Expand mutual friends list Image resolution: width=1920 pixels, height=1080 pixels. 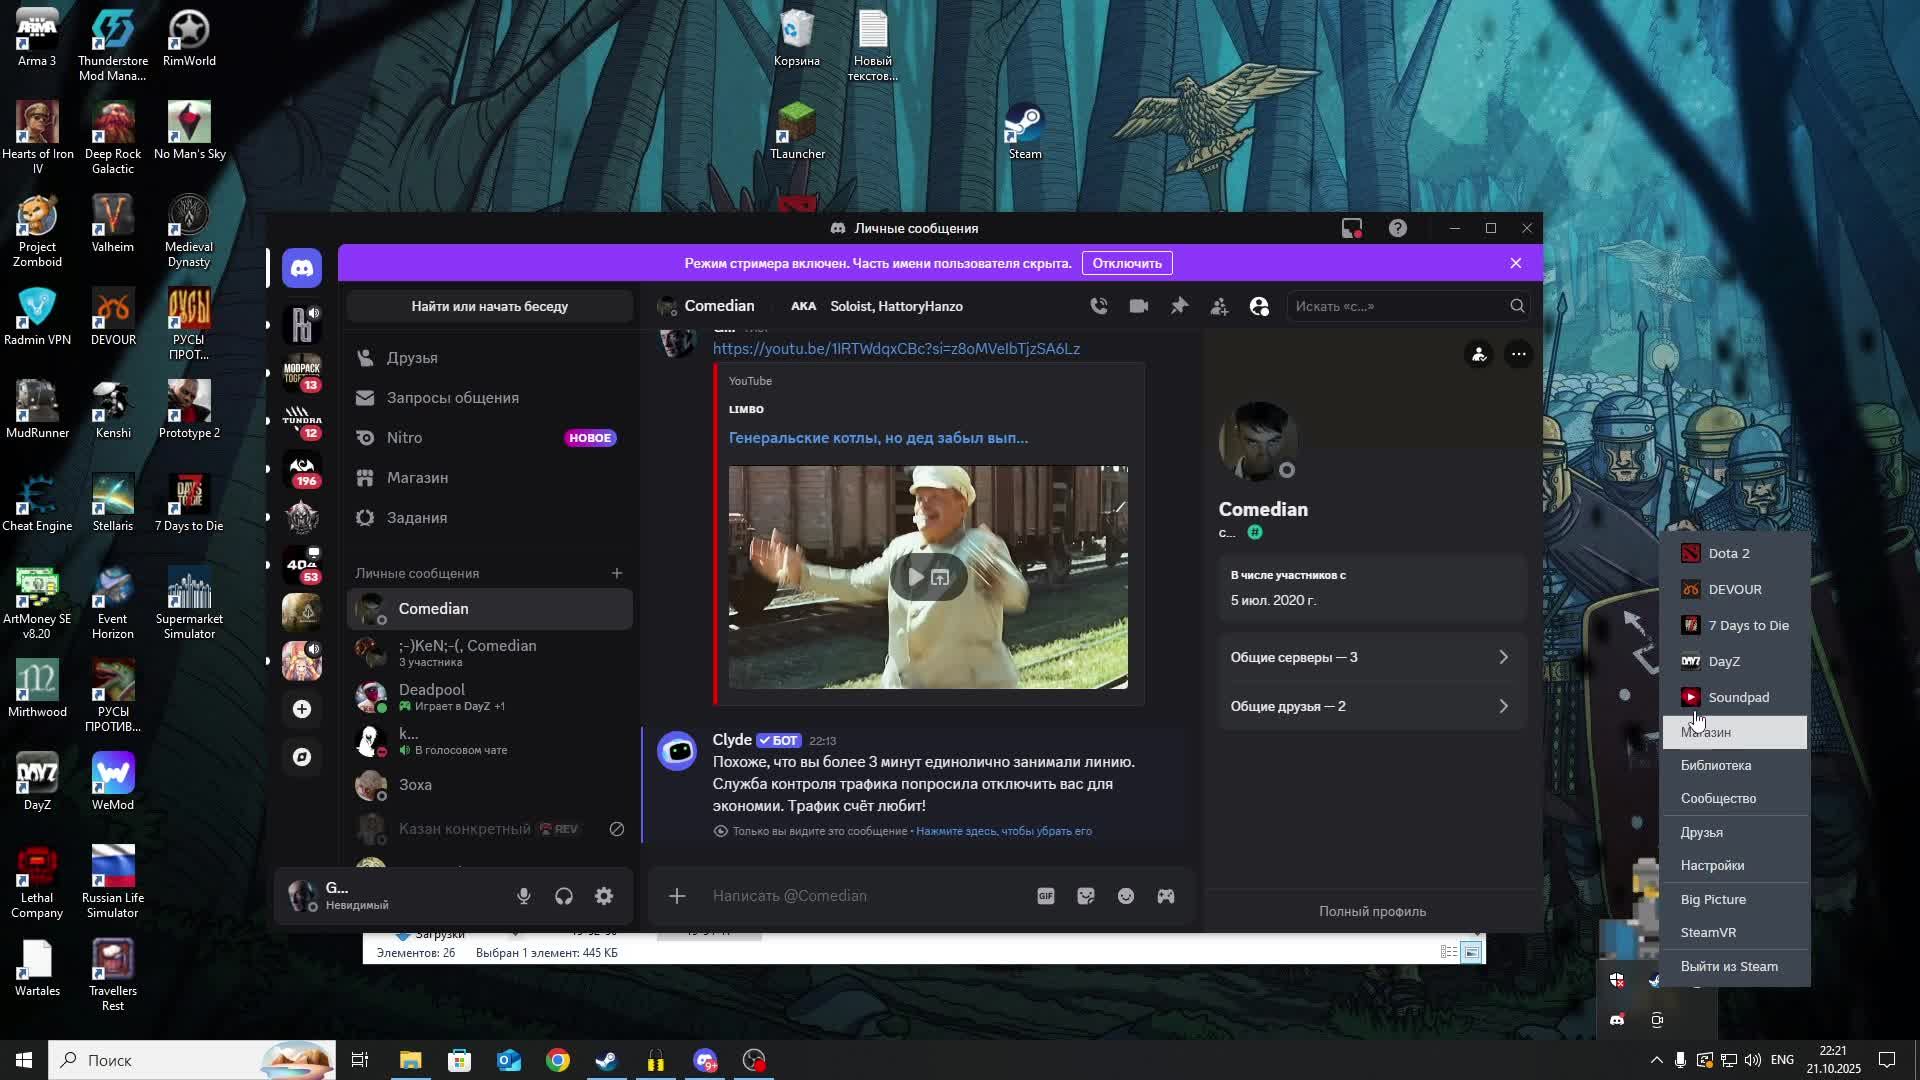click(x=1370, y=706)
